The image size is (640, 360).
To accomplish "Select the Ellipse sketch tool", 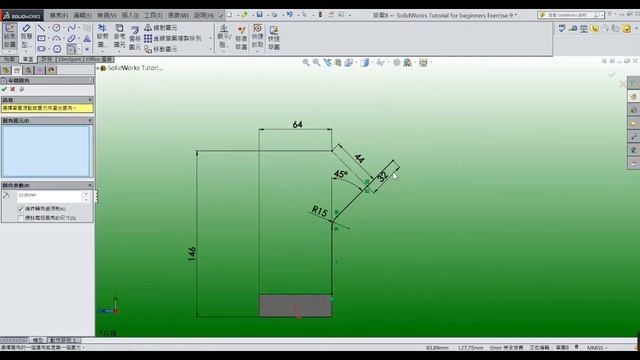I will (x=71, y=38).
